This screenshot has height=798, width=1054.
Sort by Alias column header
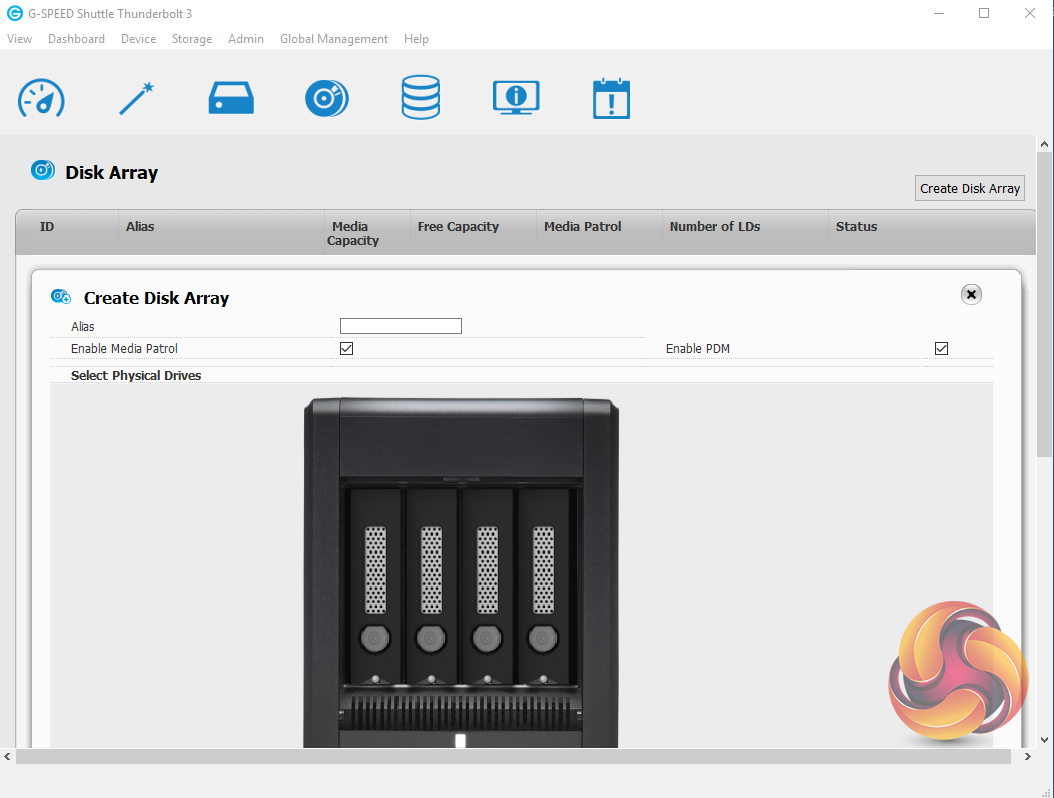(221, 232)
